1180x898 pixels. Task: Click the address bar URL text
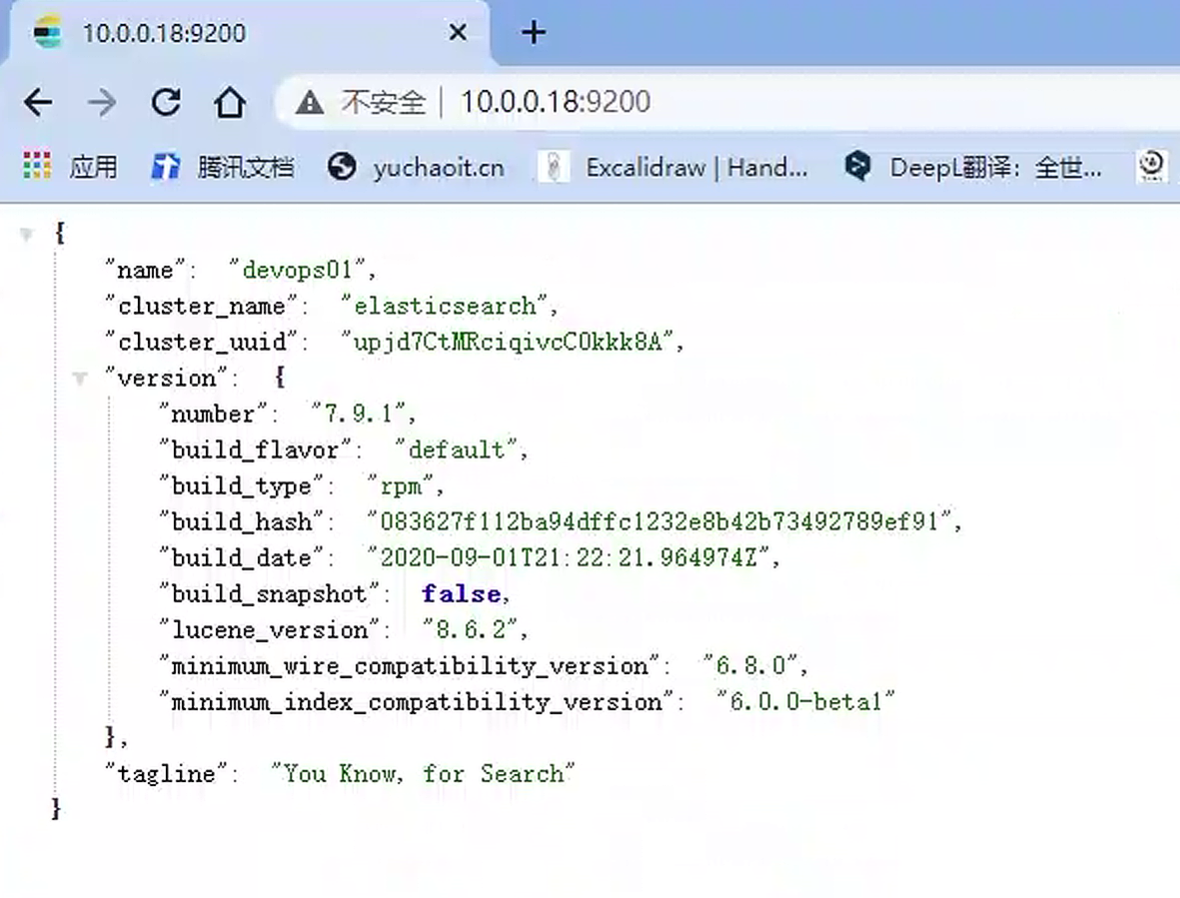point(555,102)
